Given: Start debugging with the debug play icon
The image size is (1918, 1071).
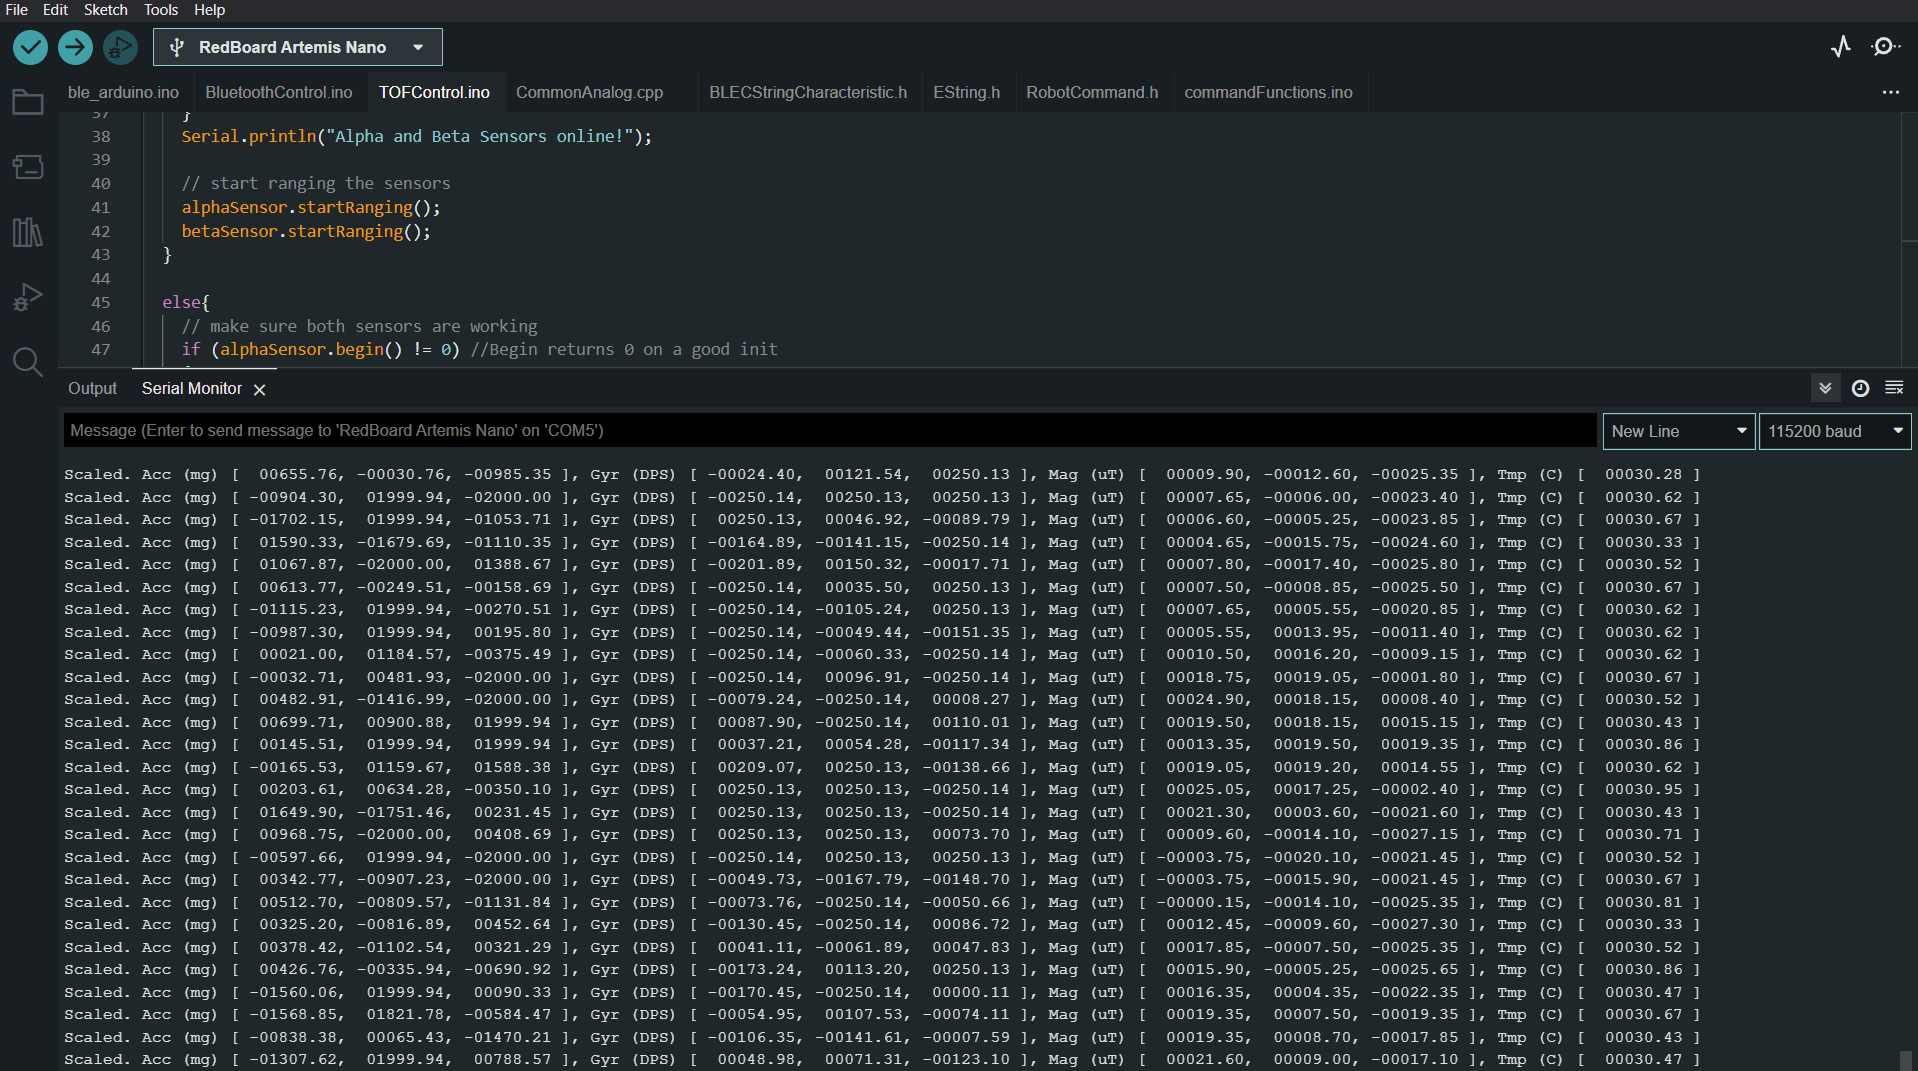Looking at the screenshot, I should (x=120, y=47).
